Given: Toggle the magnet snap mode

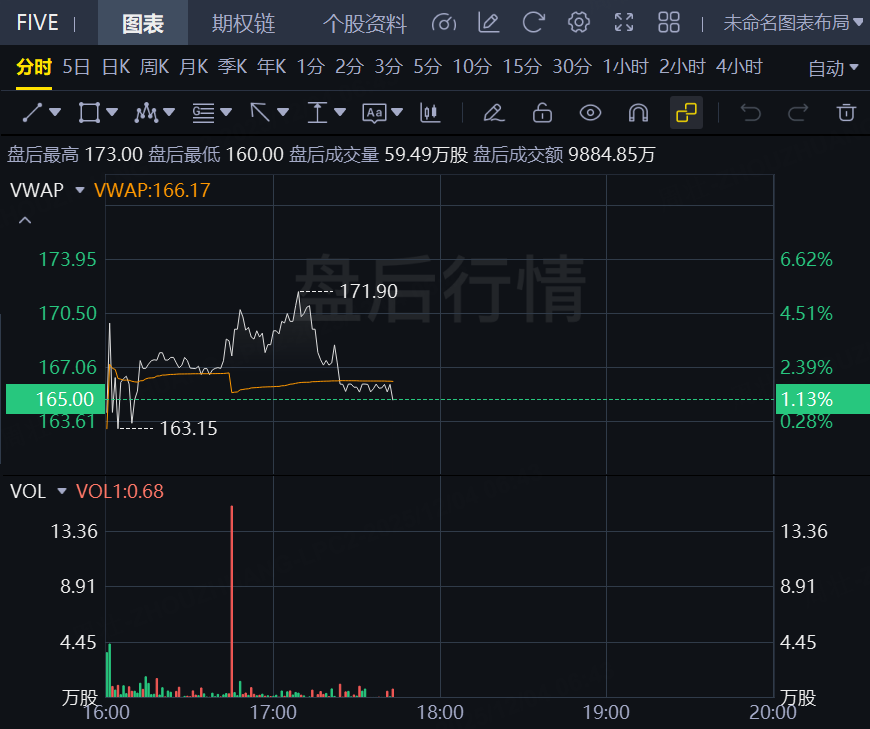Looking at the screenshot, I should pos(638,112).
